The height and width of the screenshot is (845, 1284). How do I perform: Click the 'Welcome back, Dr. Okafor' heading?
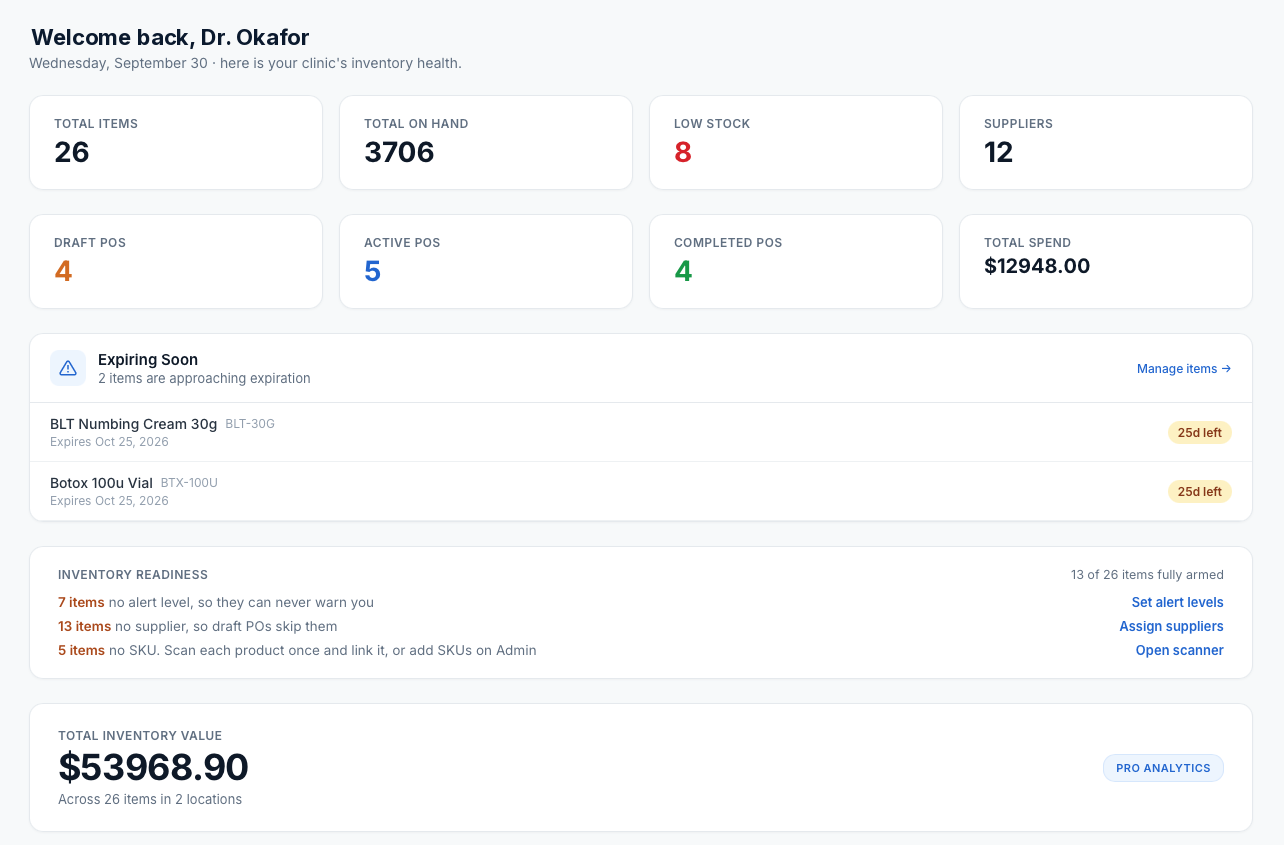[x=170, y=37]
